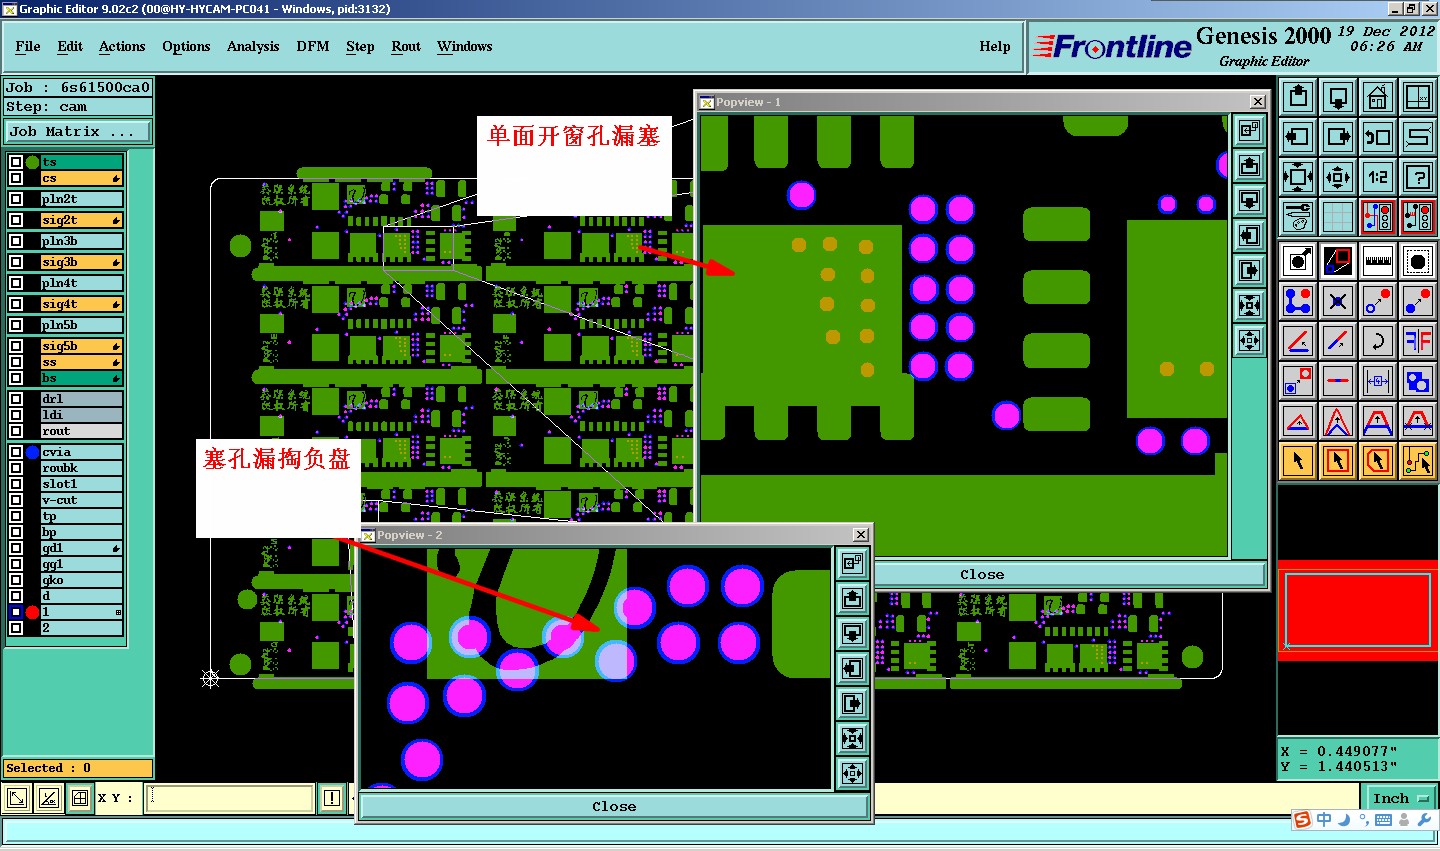Select the plain arrow selection tool
Viewport: 1440px width, 851px height.
1298,460
